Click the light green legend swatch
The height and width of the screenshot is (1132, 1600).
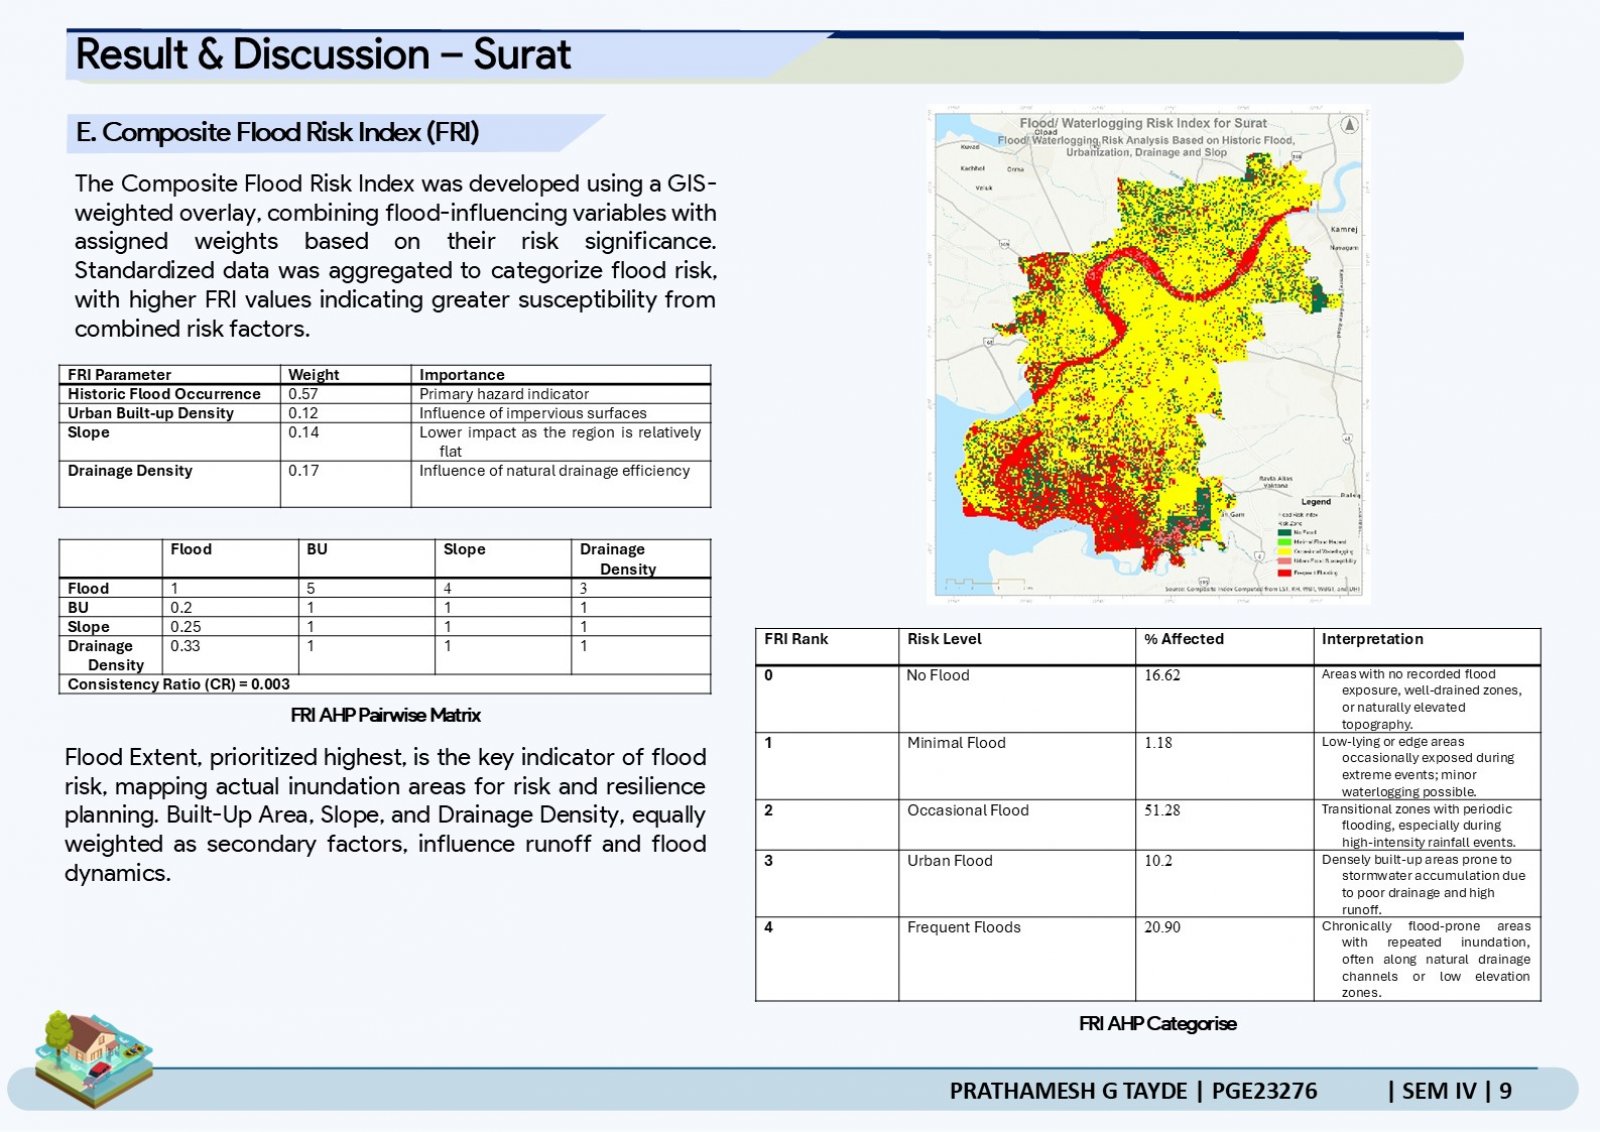[x=1284, y=542]
